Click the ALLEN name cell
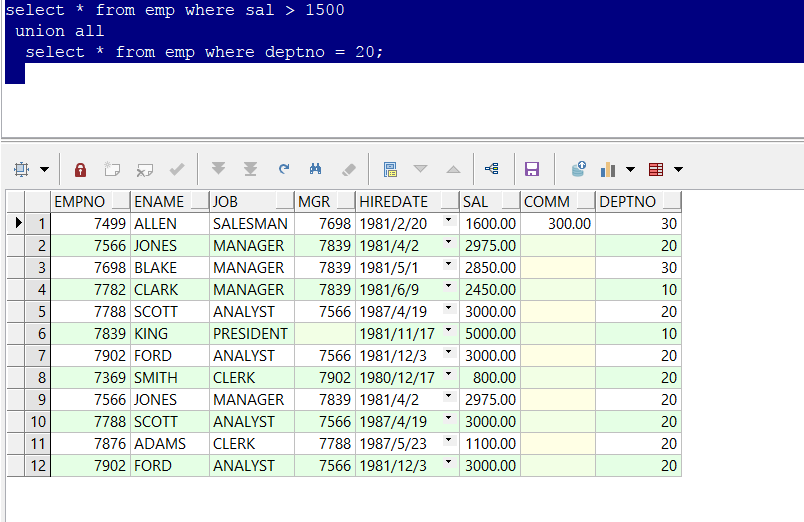Viewport: 804px width, 522px height. [170, 224]
